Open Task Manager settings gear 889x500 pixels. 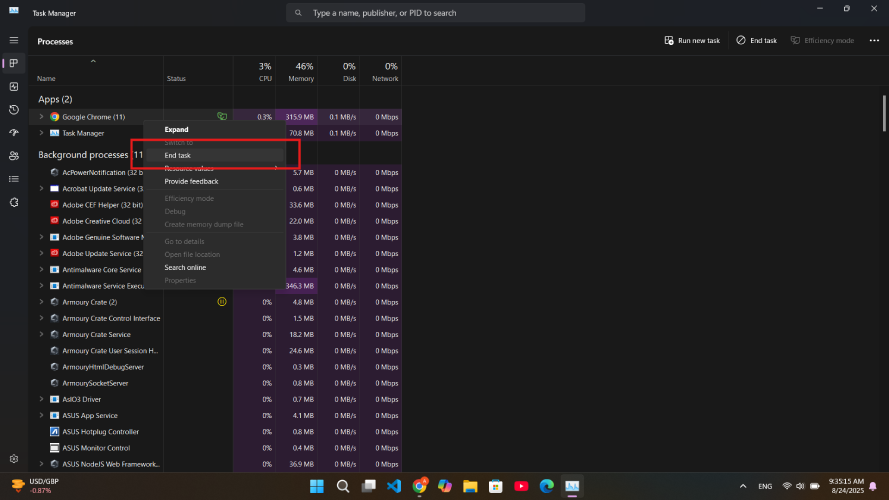tap(14, 459)
